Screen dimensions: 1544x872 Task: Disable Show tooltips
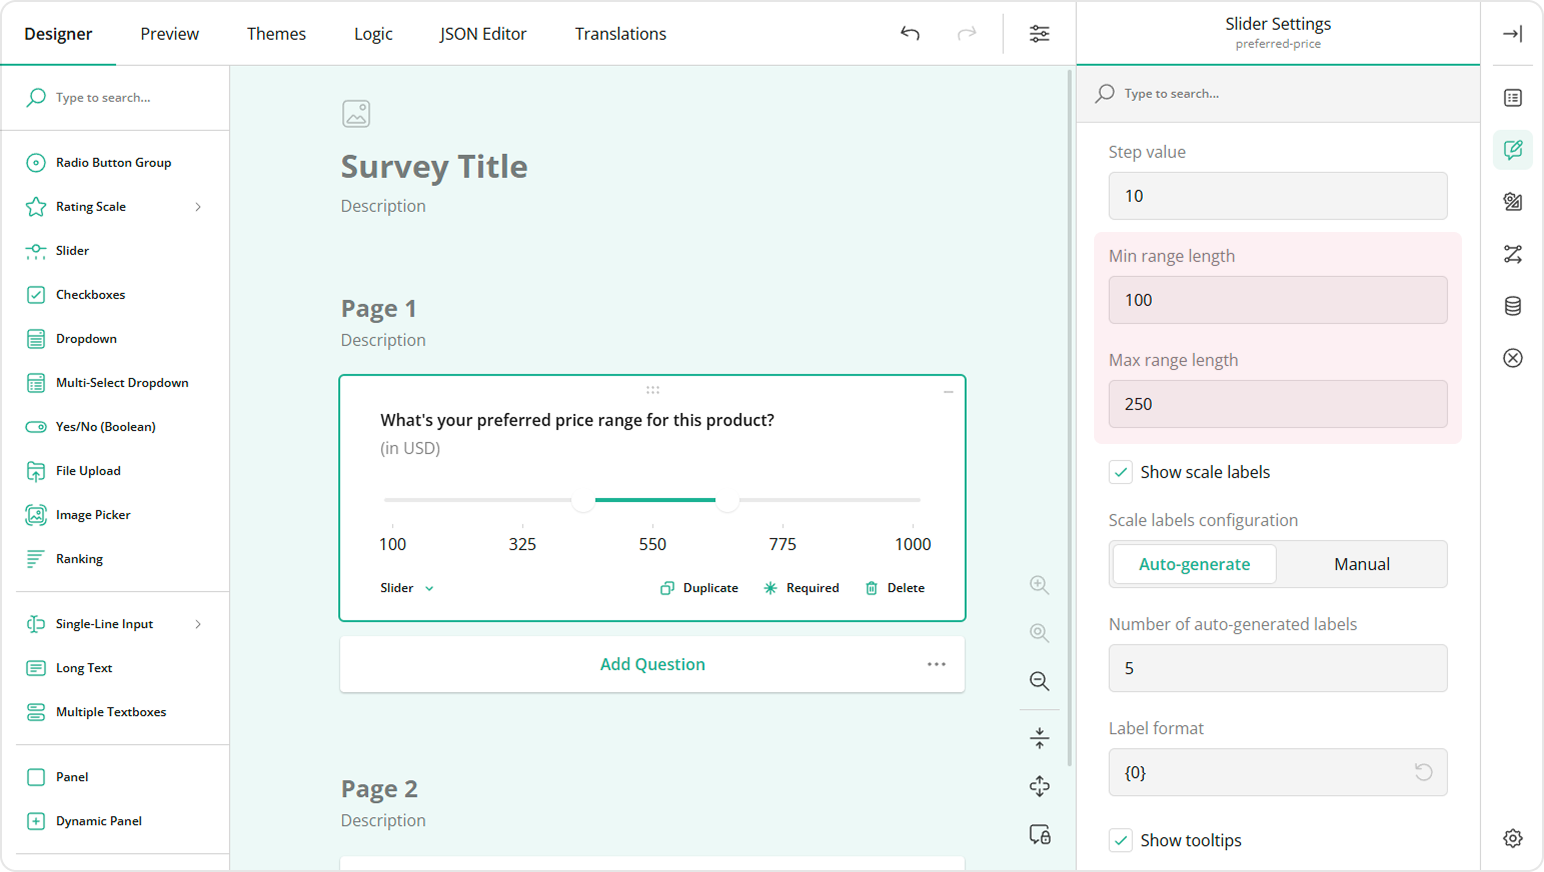coord(1120,840)
